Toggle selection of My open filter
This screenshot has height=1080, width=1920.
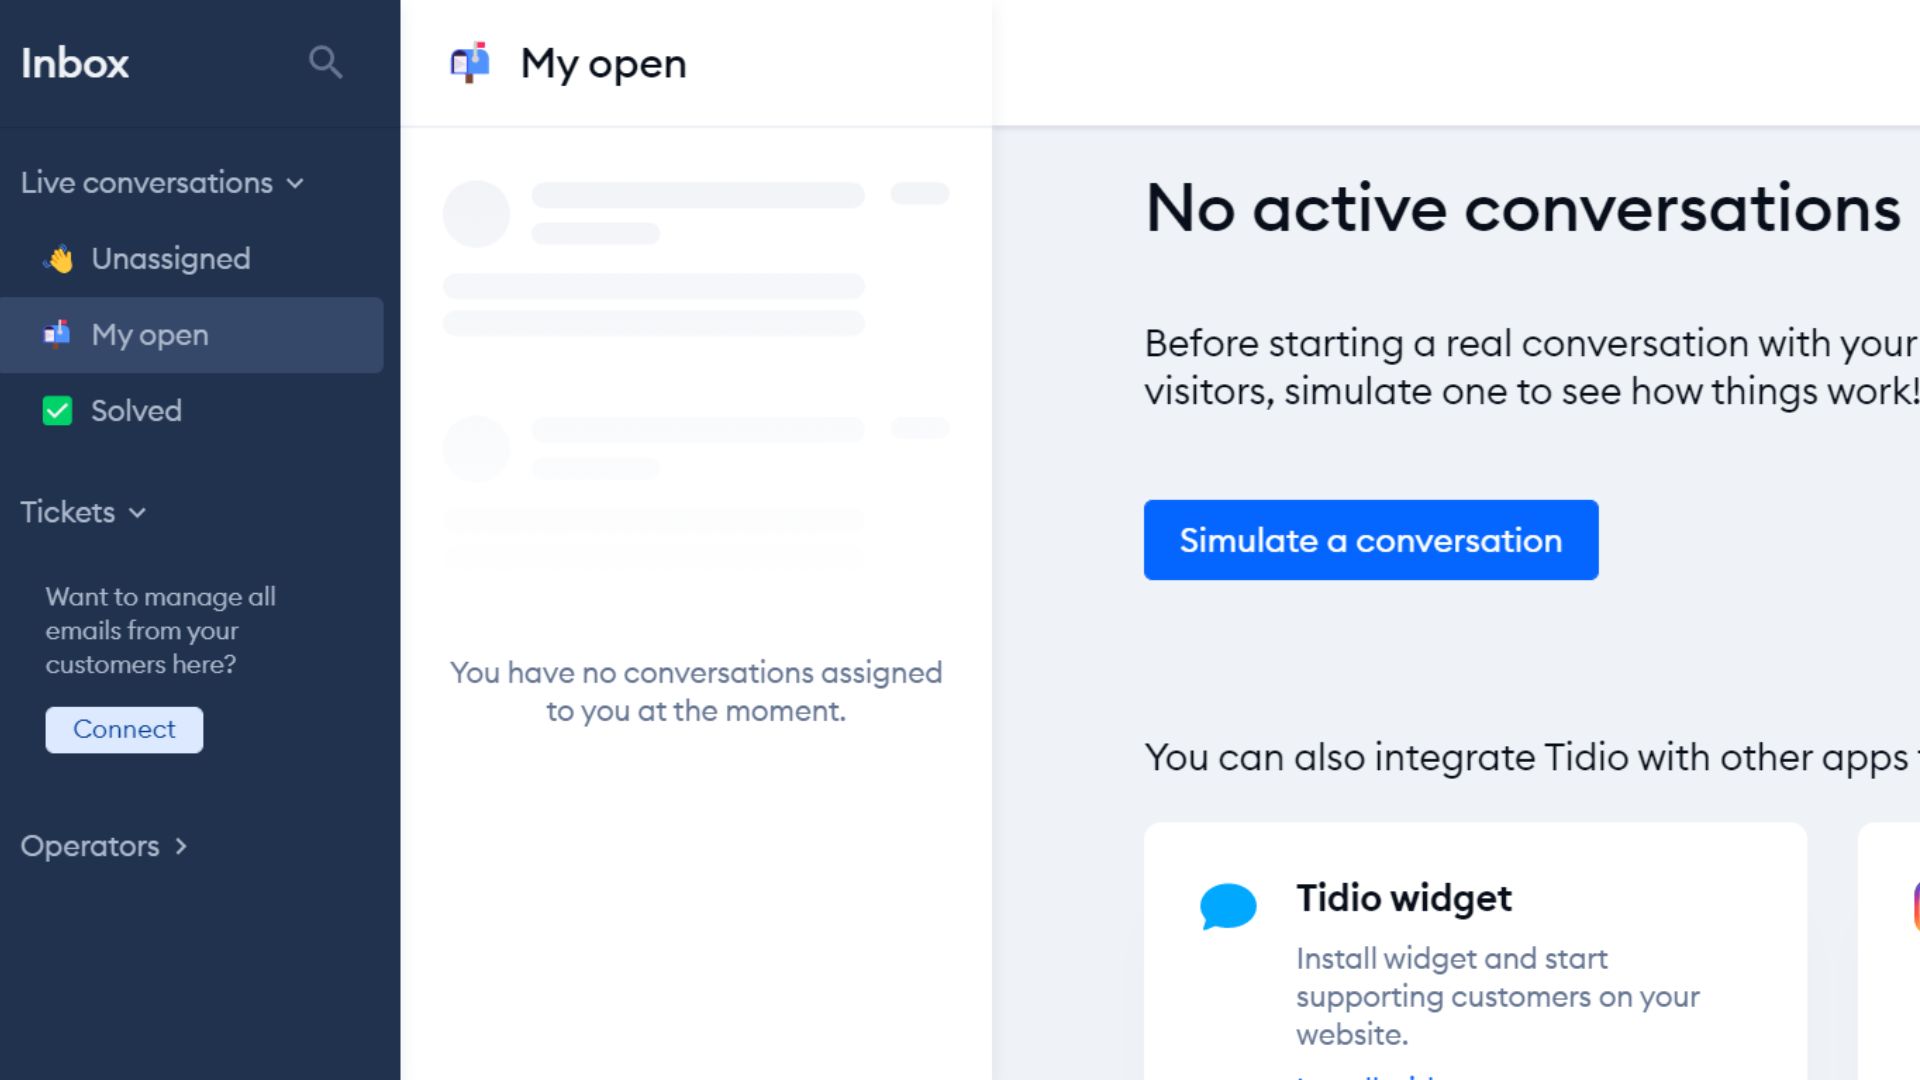pos(149,335)
